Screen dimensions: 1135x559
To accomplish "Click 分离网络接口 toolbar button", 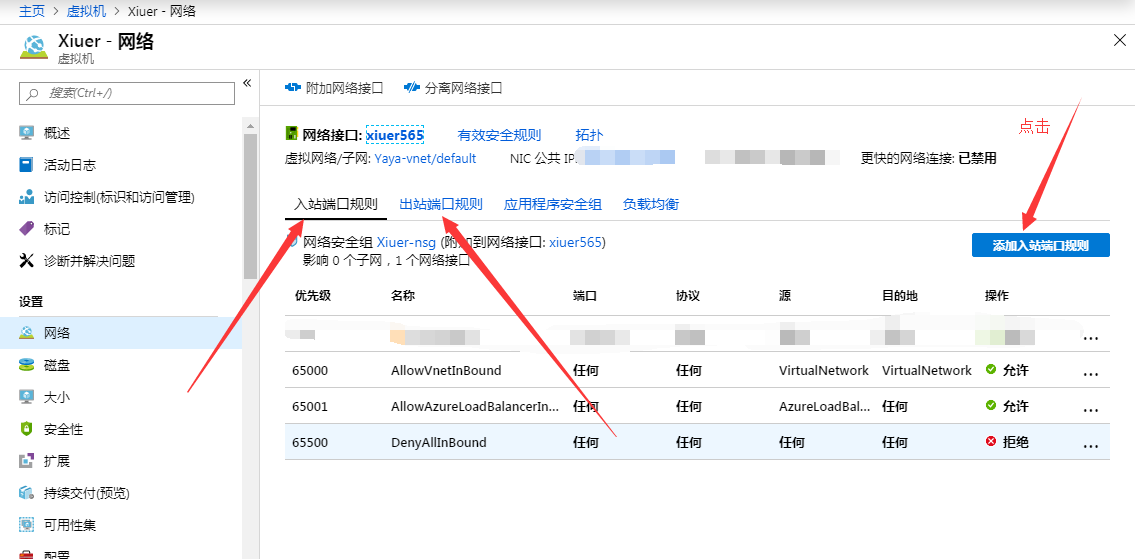I will (452, 88).
